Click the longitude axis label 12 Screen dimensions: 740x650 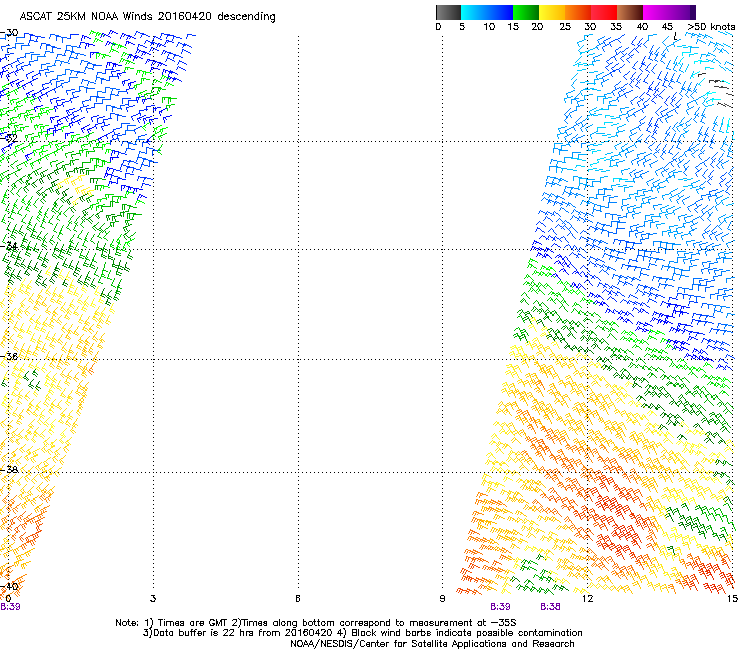pyautogui.click(x=587, y=599)
